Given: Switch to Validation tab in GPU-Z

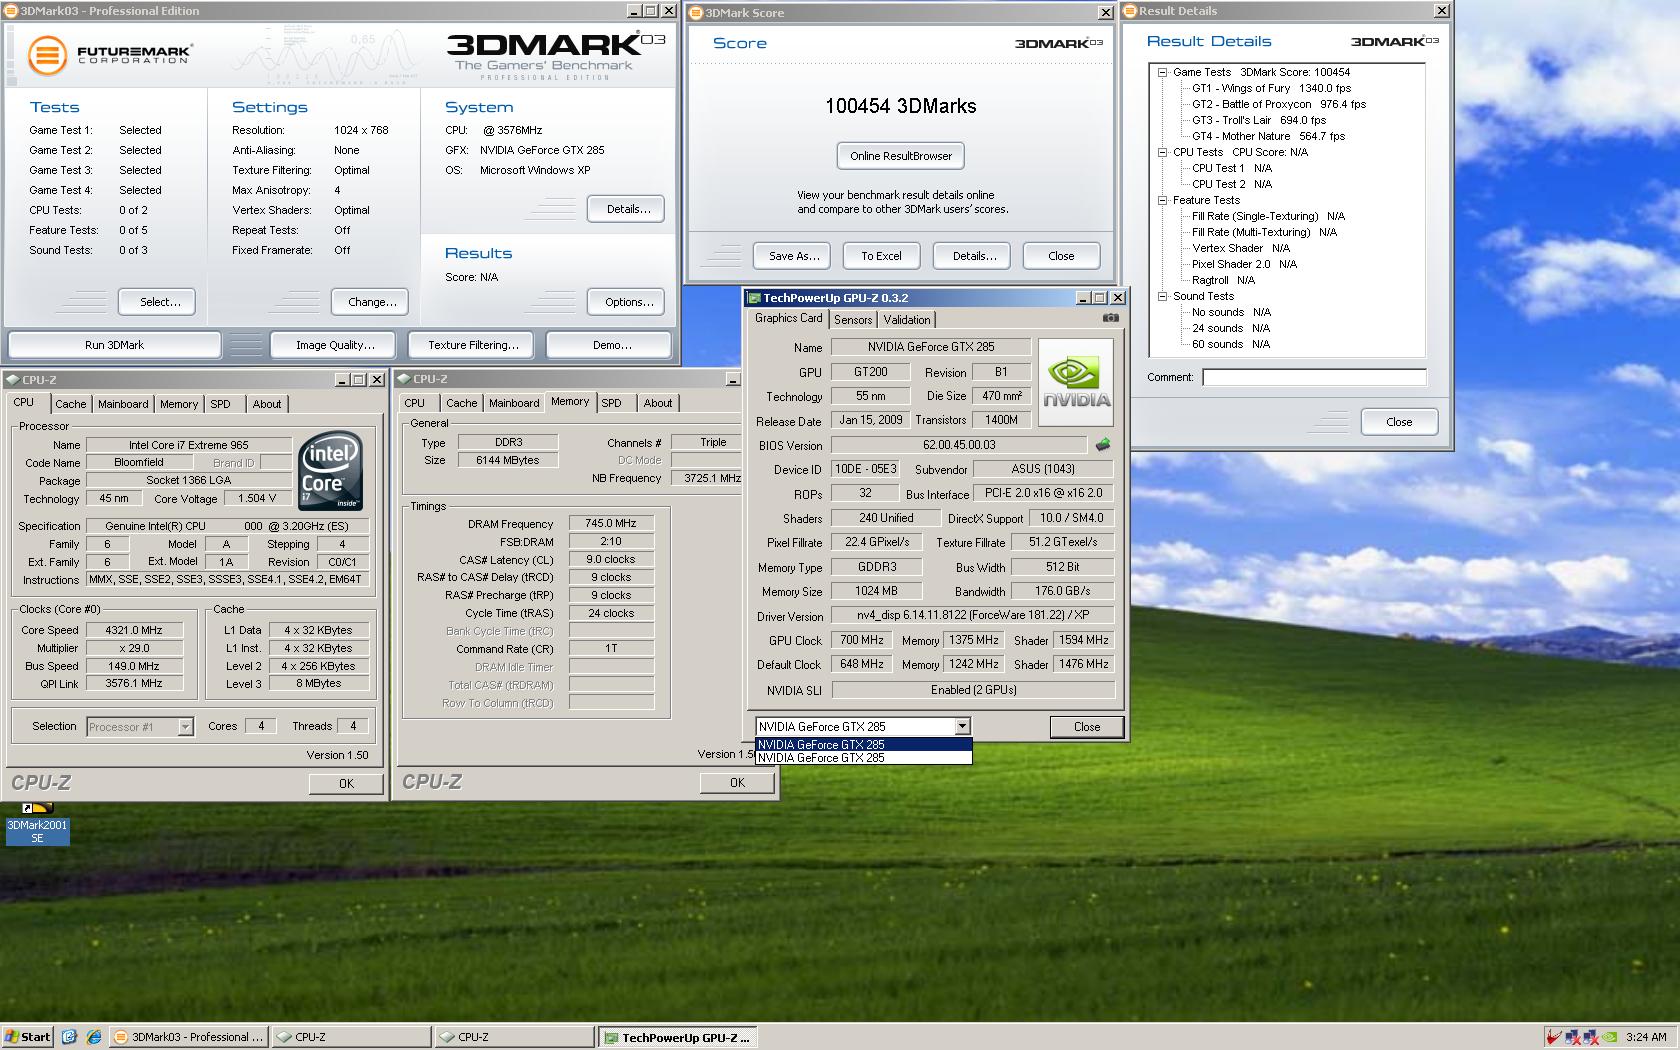Looking at the screenshot, I should tap(907, 320).
